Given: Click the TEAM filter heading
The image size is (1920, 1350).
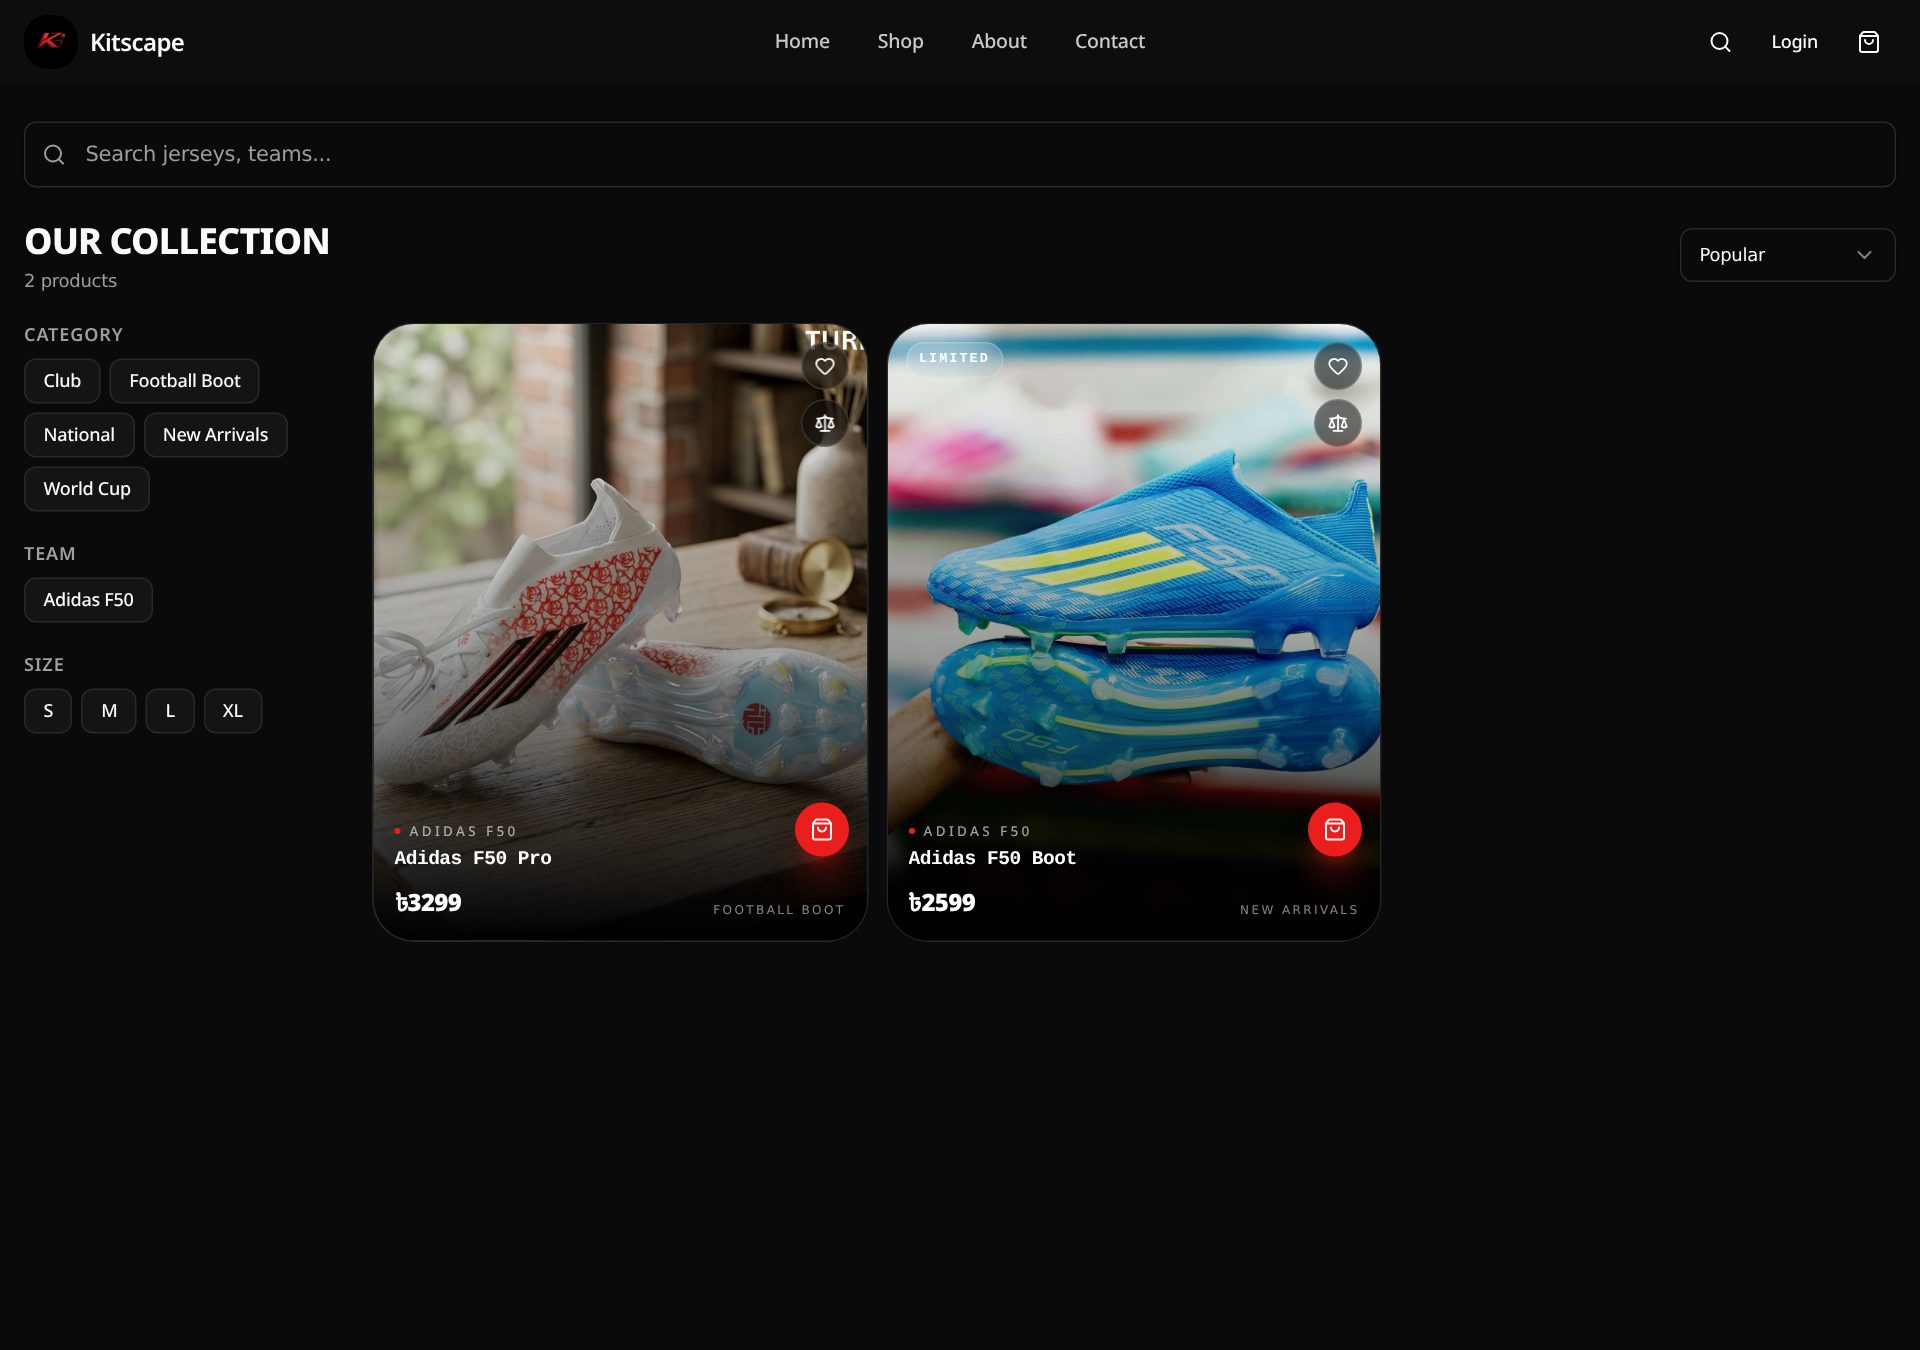Looking at the screenshot, I should click(x=50, y=554).
